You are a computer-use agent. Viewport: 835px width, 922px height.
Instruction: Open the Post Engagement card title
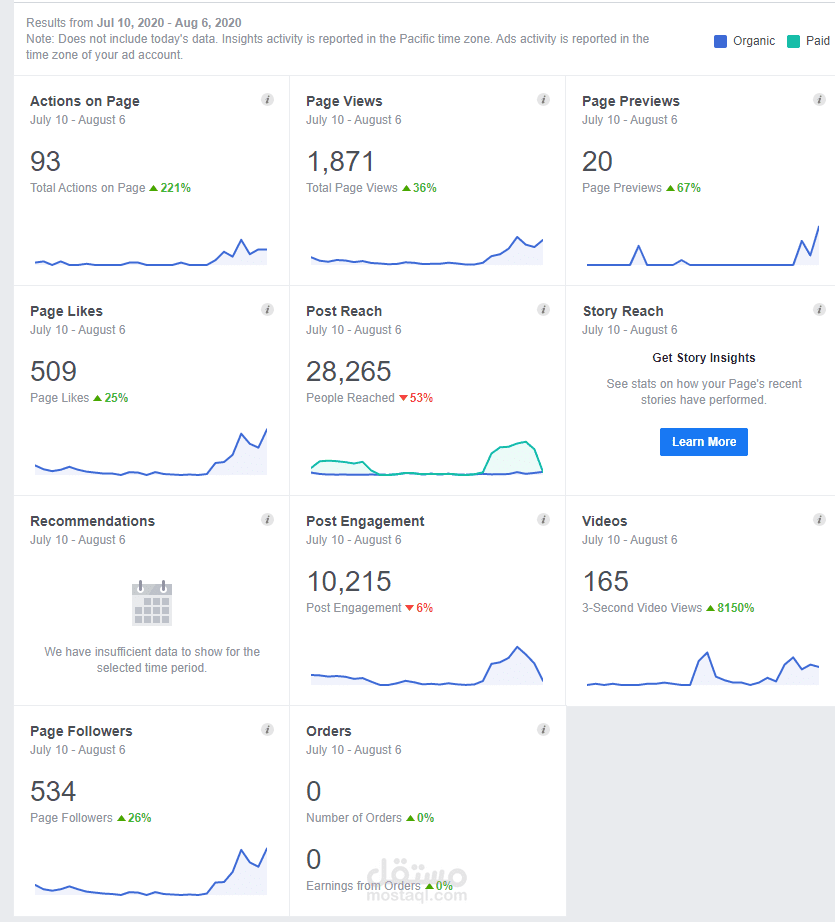[x=365, y=521]
